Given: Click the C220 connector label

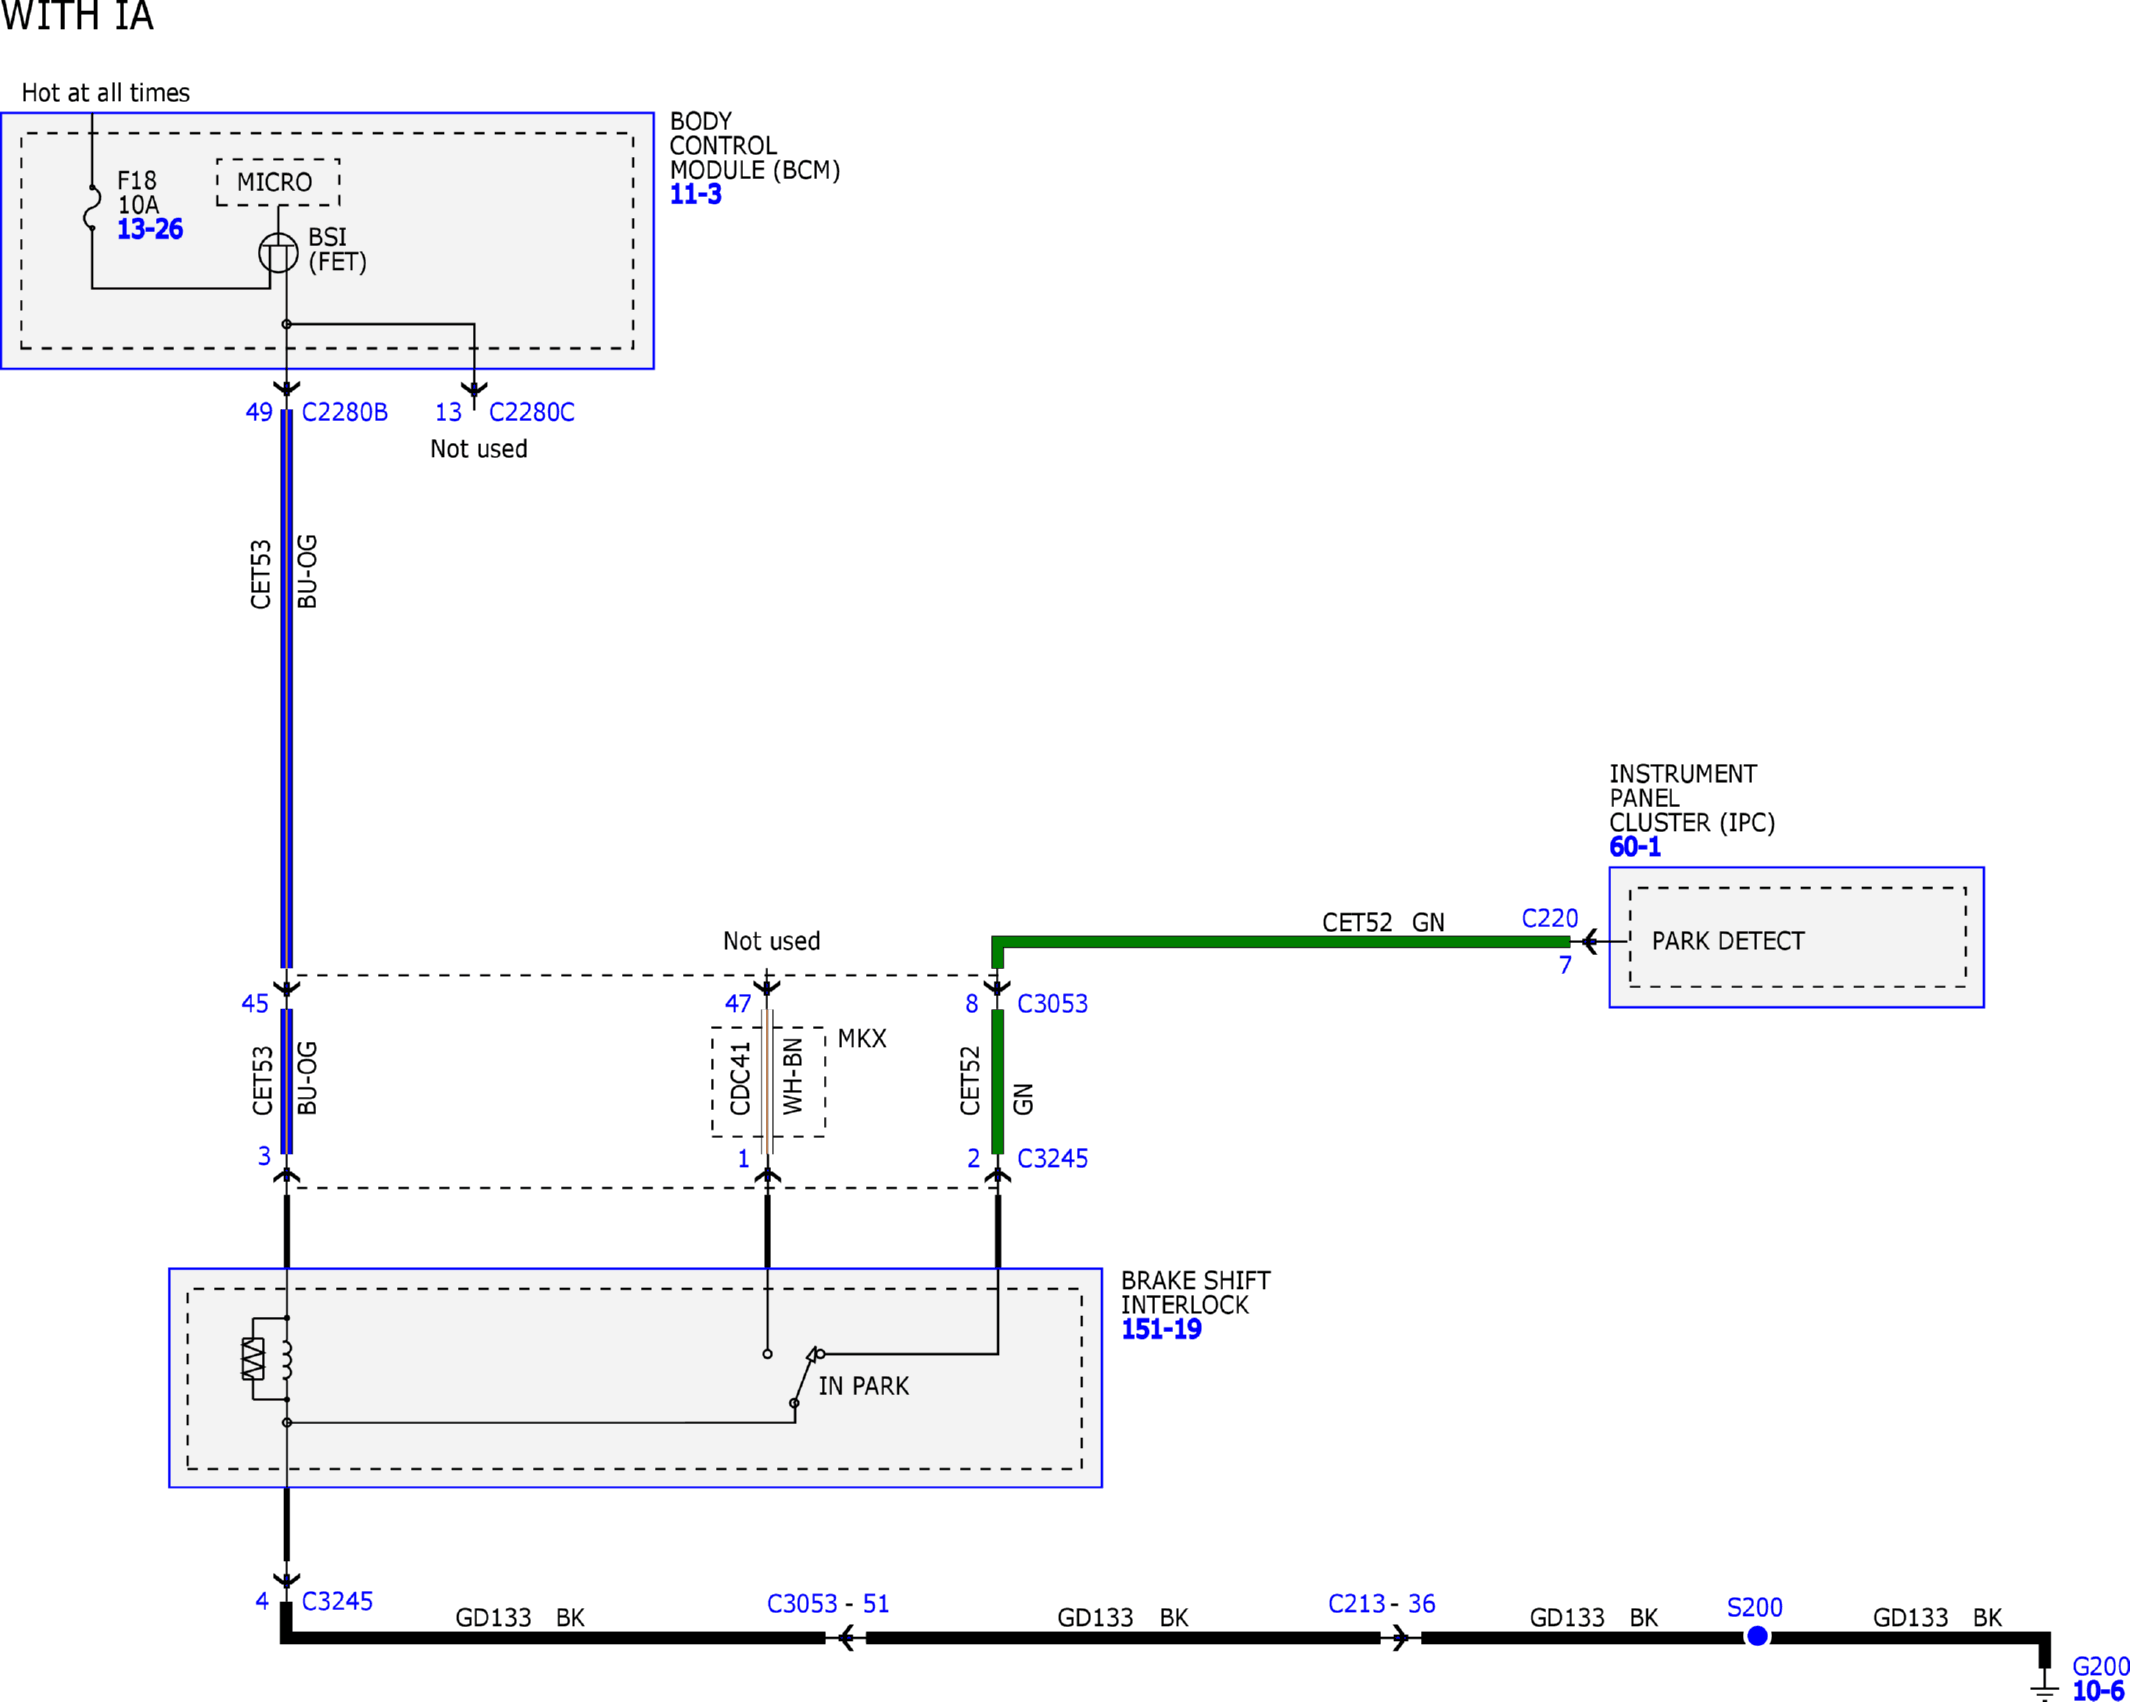Looking at the screenshot, I should coord(1549,918).
